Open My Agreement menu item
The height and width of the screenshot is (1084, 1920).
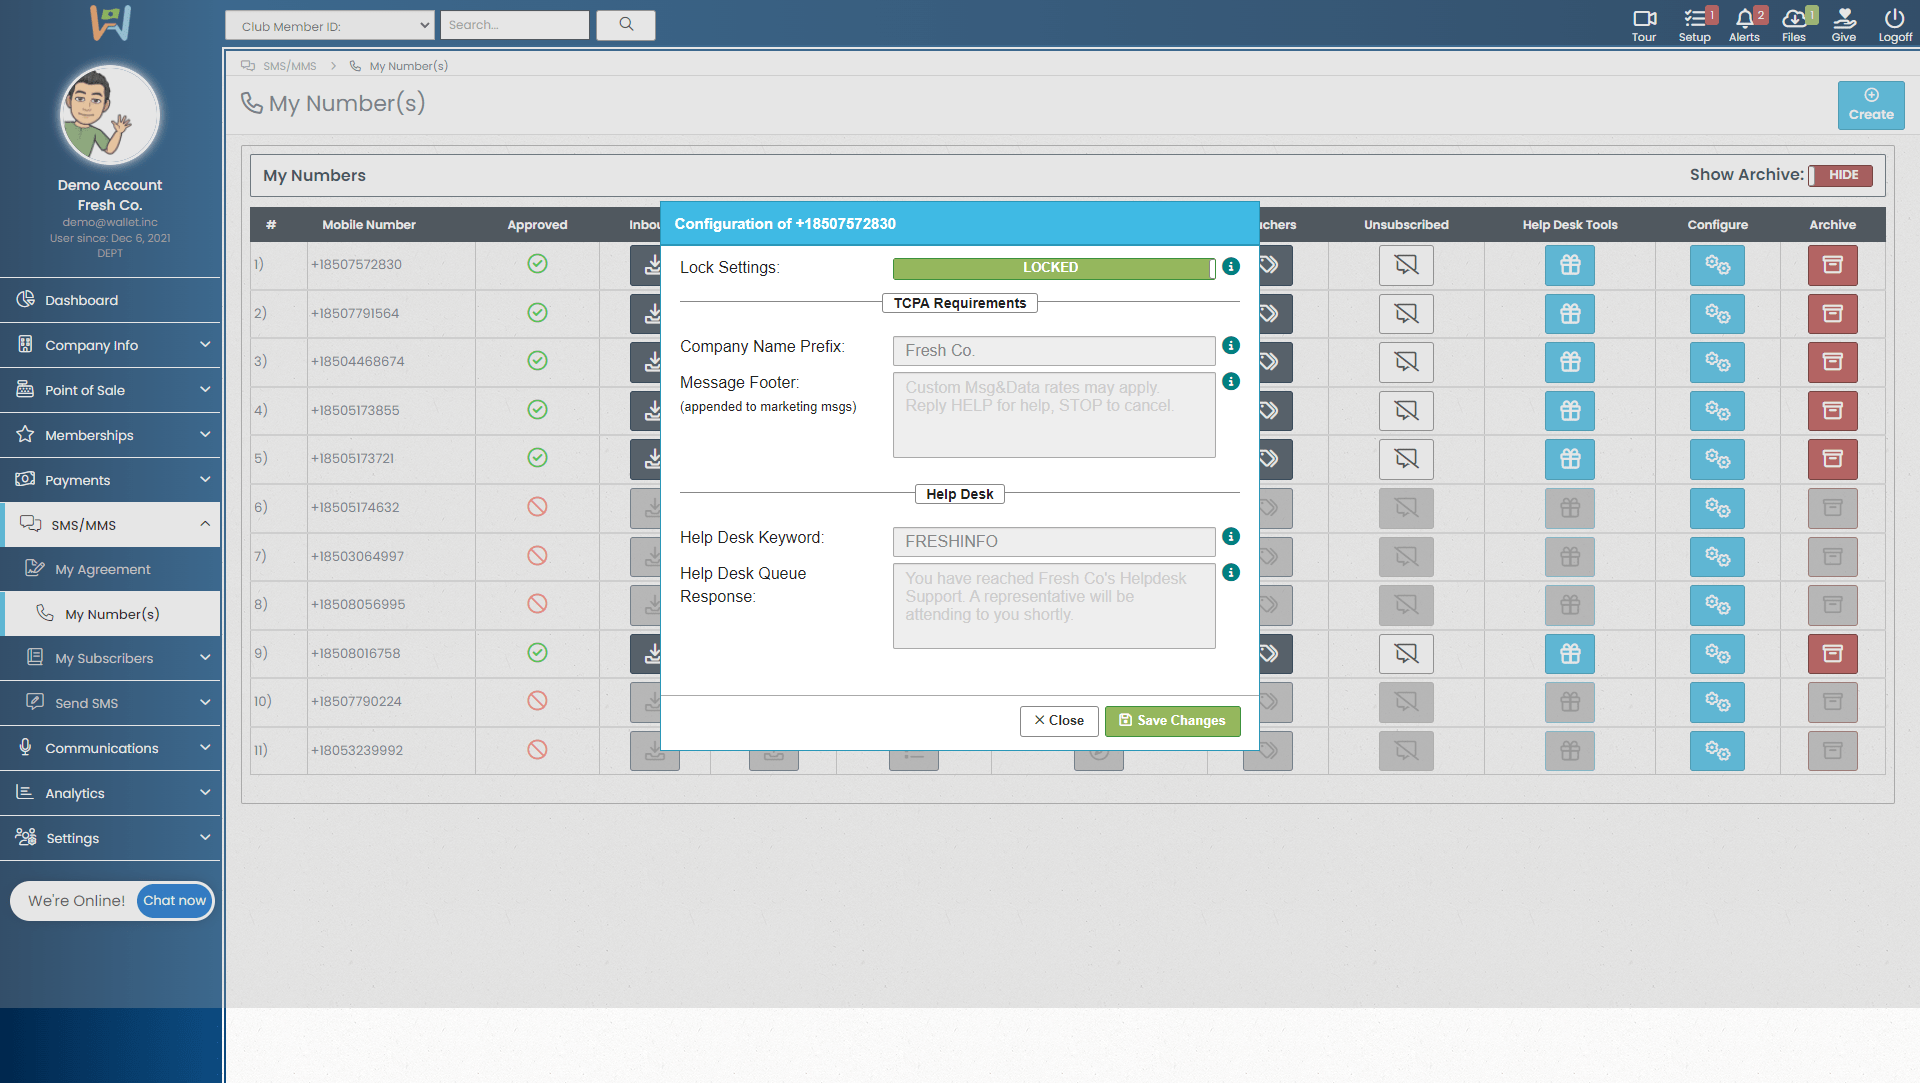pos(103,569)
